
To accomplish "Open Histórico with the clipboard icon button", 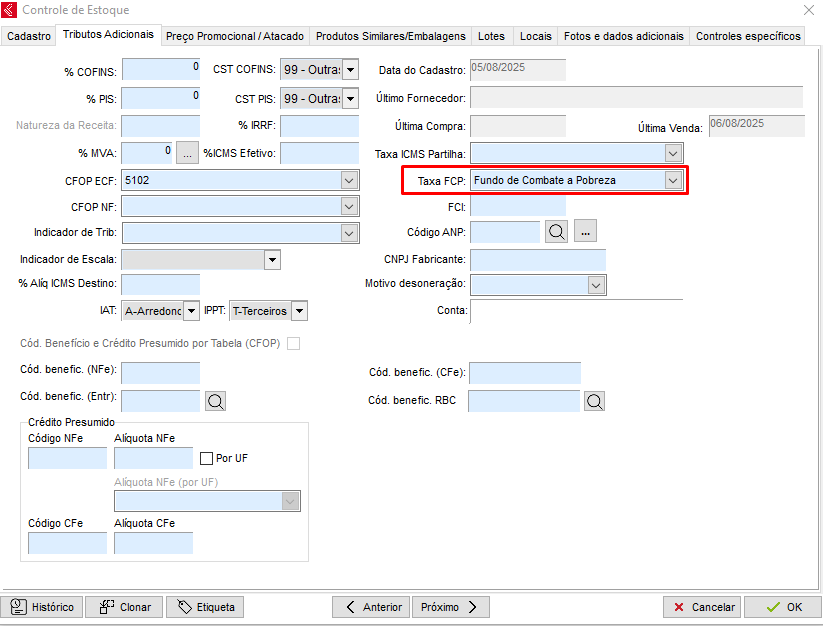I will coord(43,607).
